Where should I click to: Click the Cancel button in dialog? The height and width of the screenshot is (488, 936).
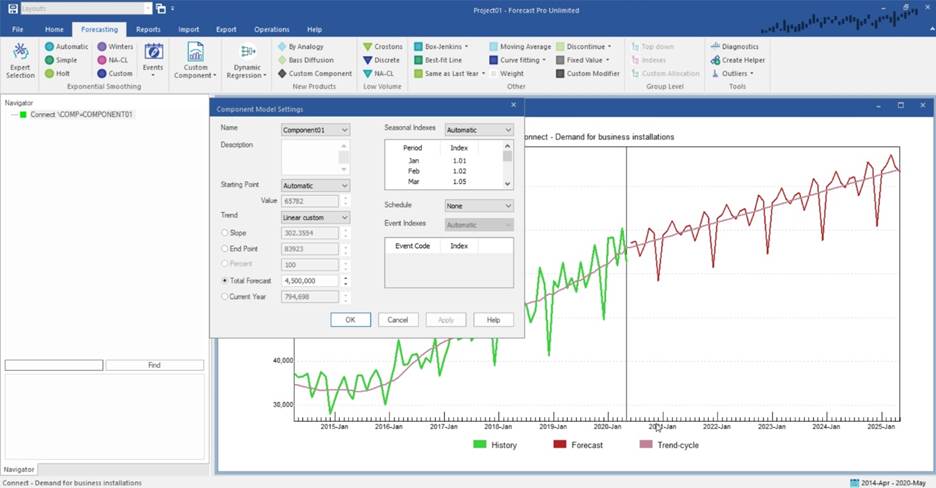[x=398, y=320]
